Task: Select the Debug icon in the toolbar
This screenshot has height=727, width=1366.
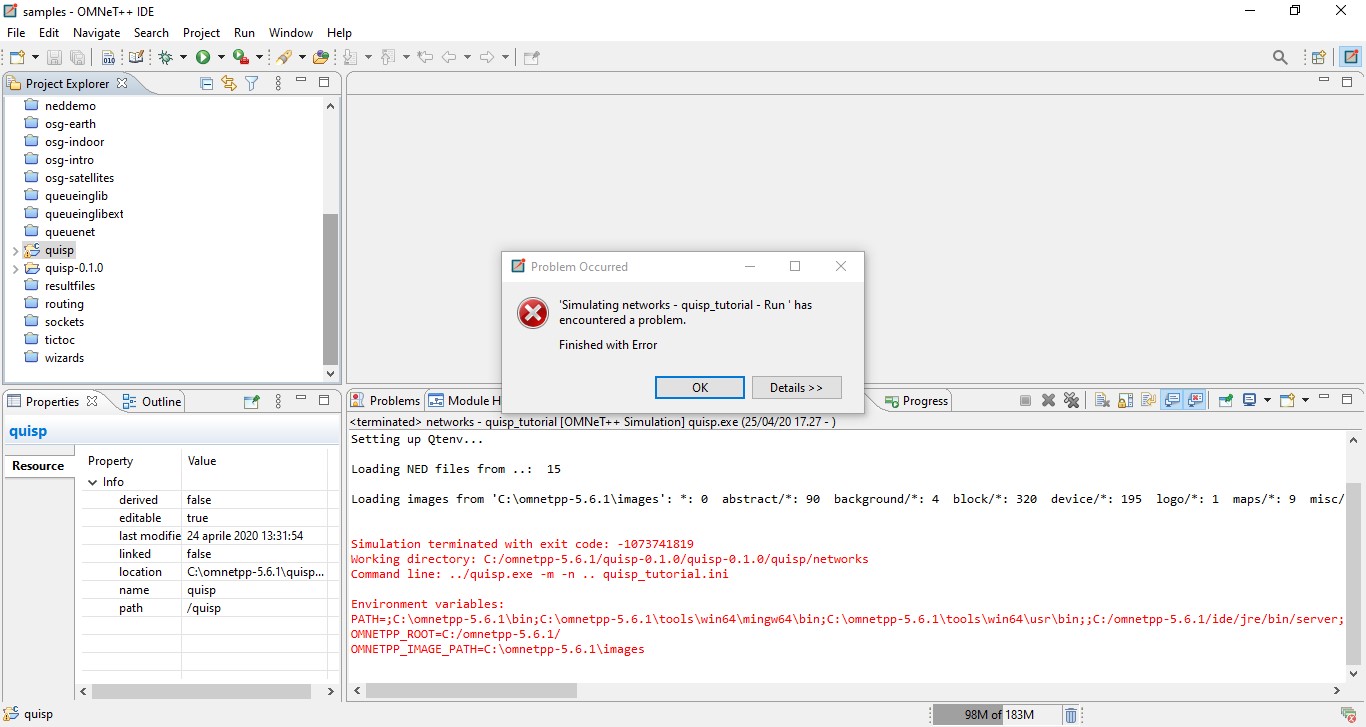Action: 167,57
